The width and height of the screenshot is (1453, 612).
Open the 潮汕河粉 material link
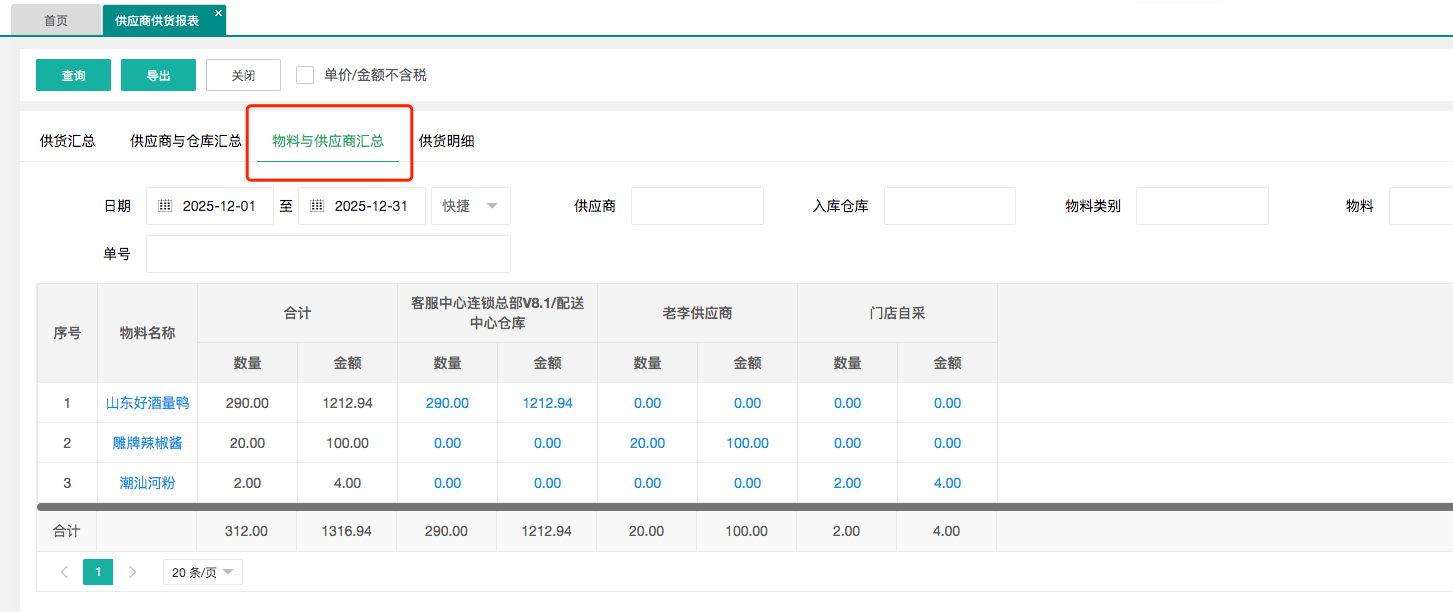click(148, 483)
